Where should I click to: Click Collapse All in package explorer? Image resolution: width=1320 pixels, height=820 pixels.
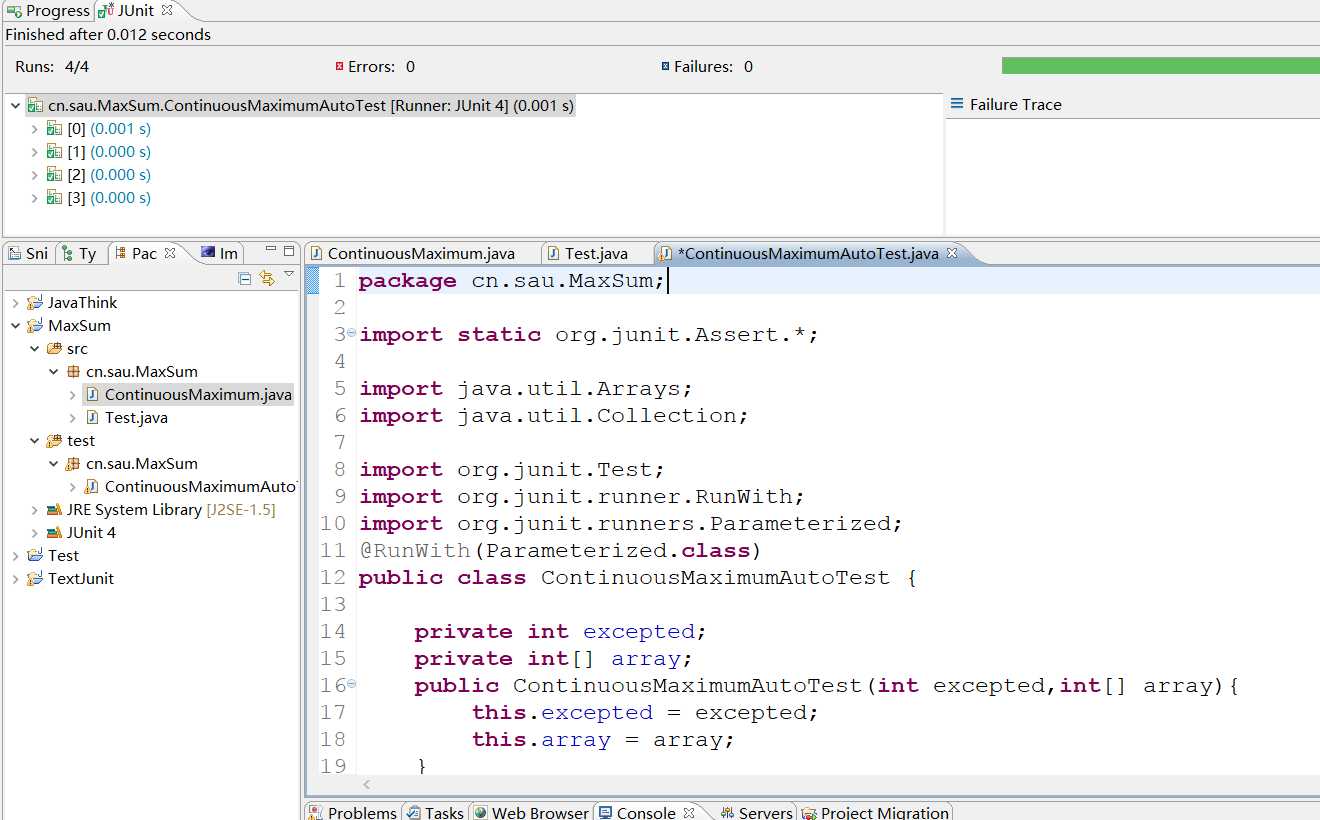pos(245,278)
